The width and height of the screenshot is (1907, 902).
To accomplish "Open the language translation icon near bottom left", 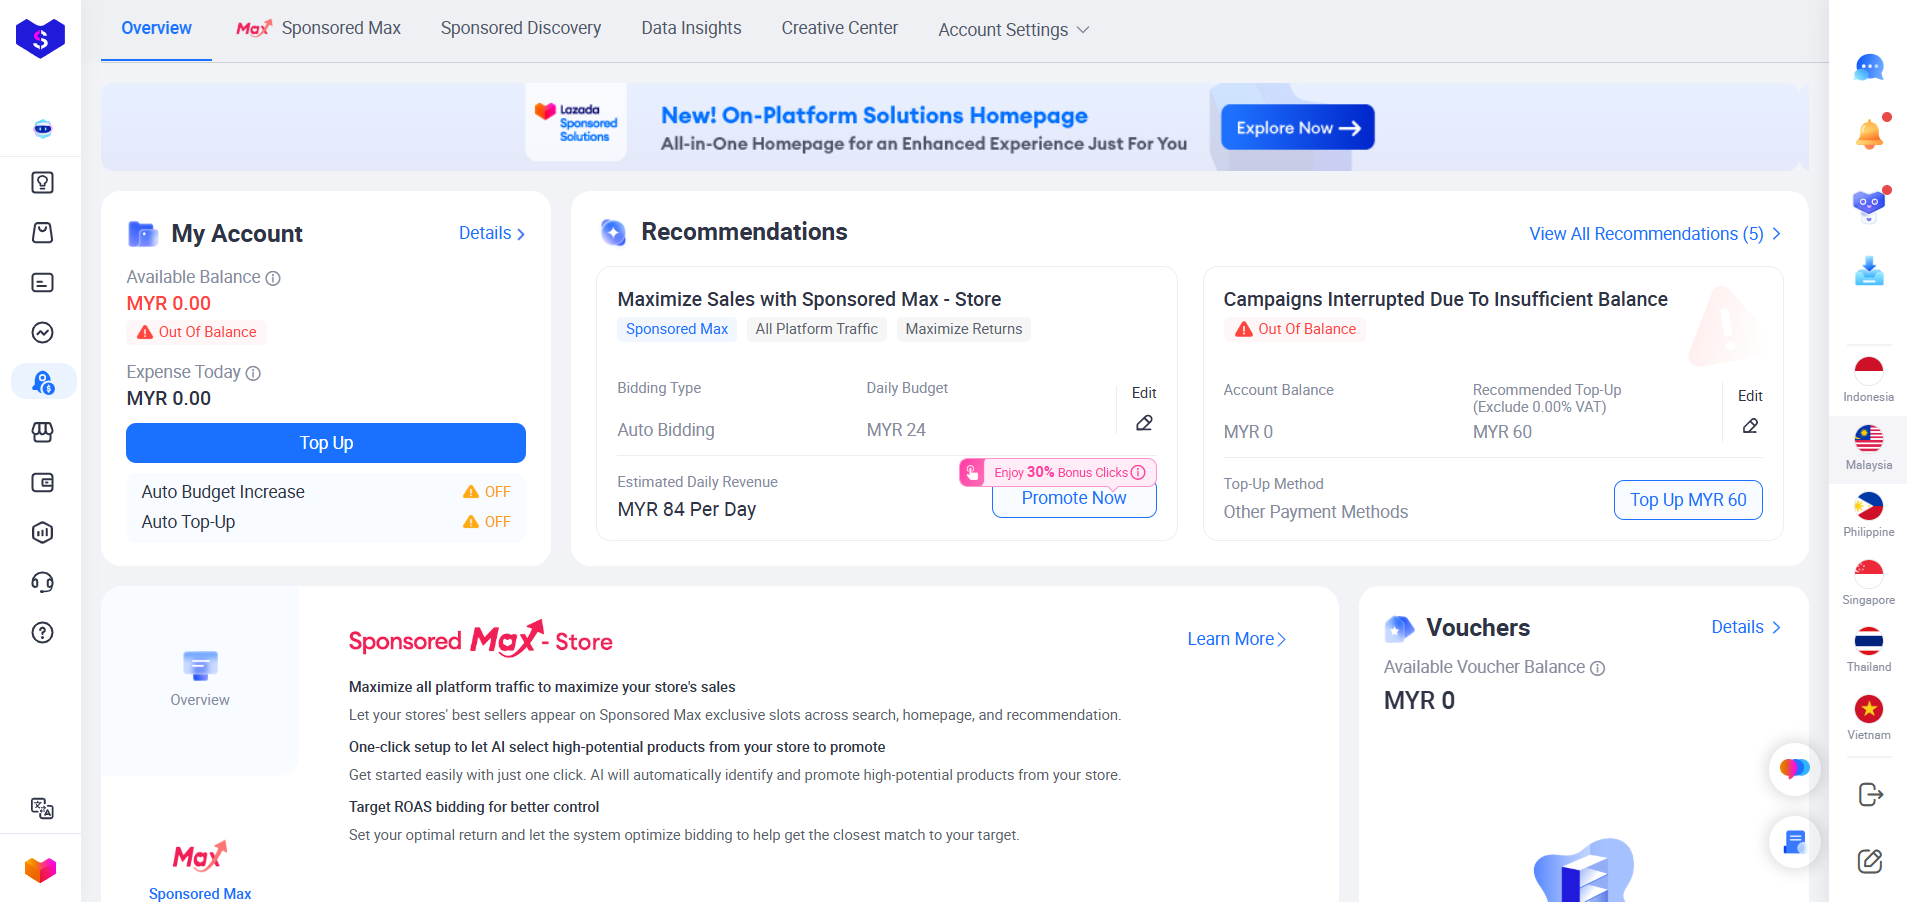I will coord(41,808).
